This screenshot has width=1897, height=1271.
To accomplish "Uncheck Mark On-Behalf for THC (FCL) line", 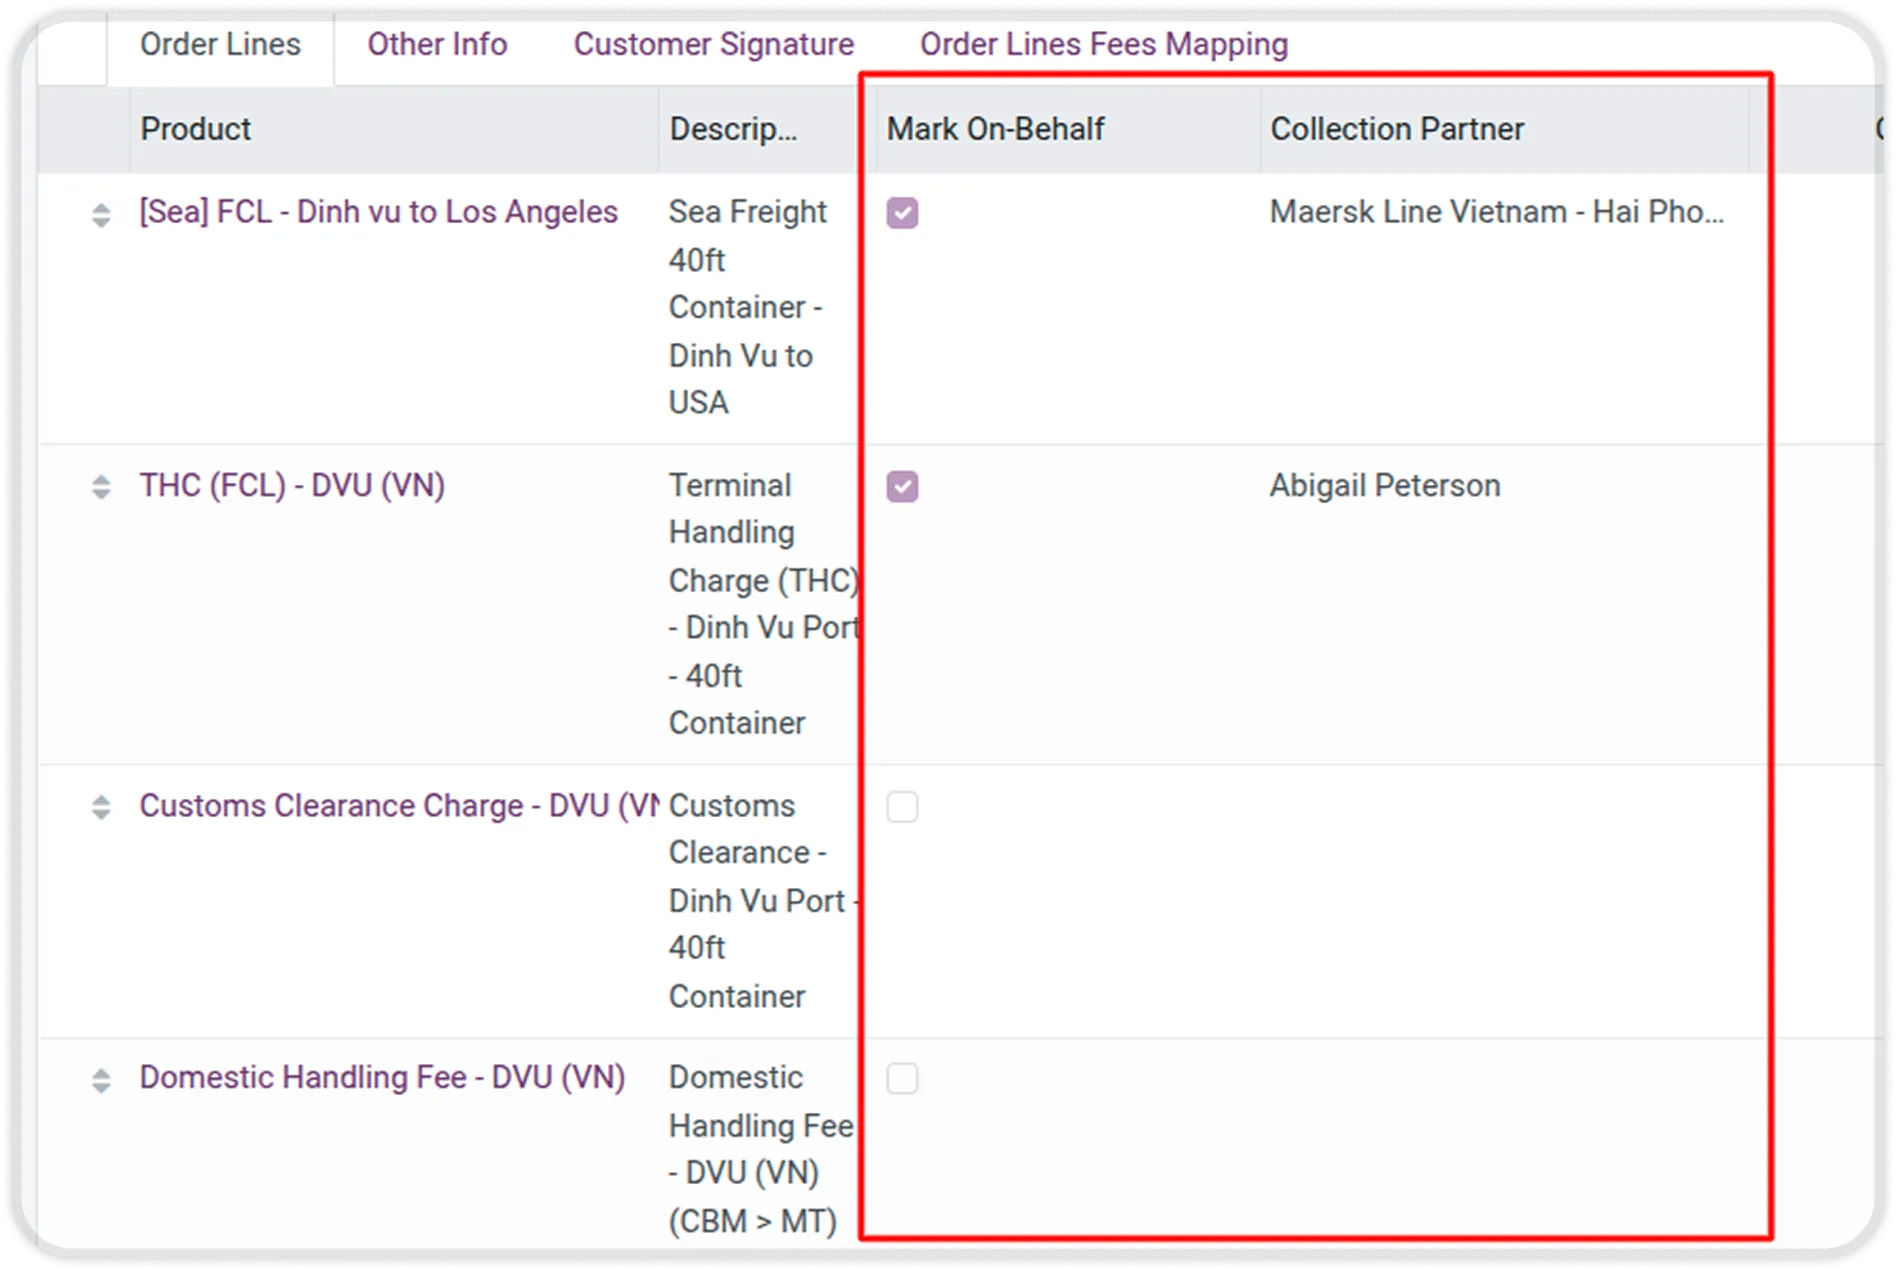I will [x=902, y=487].
